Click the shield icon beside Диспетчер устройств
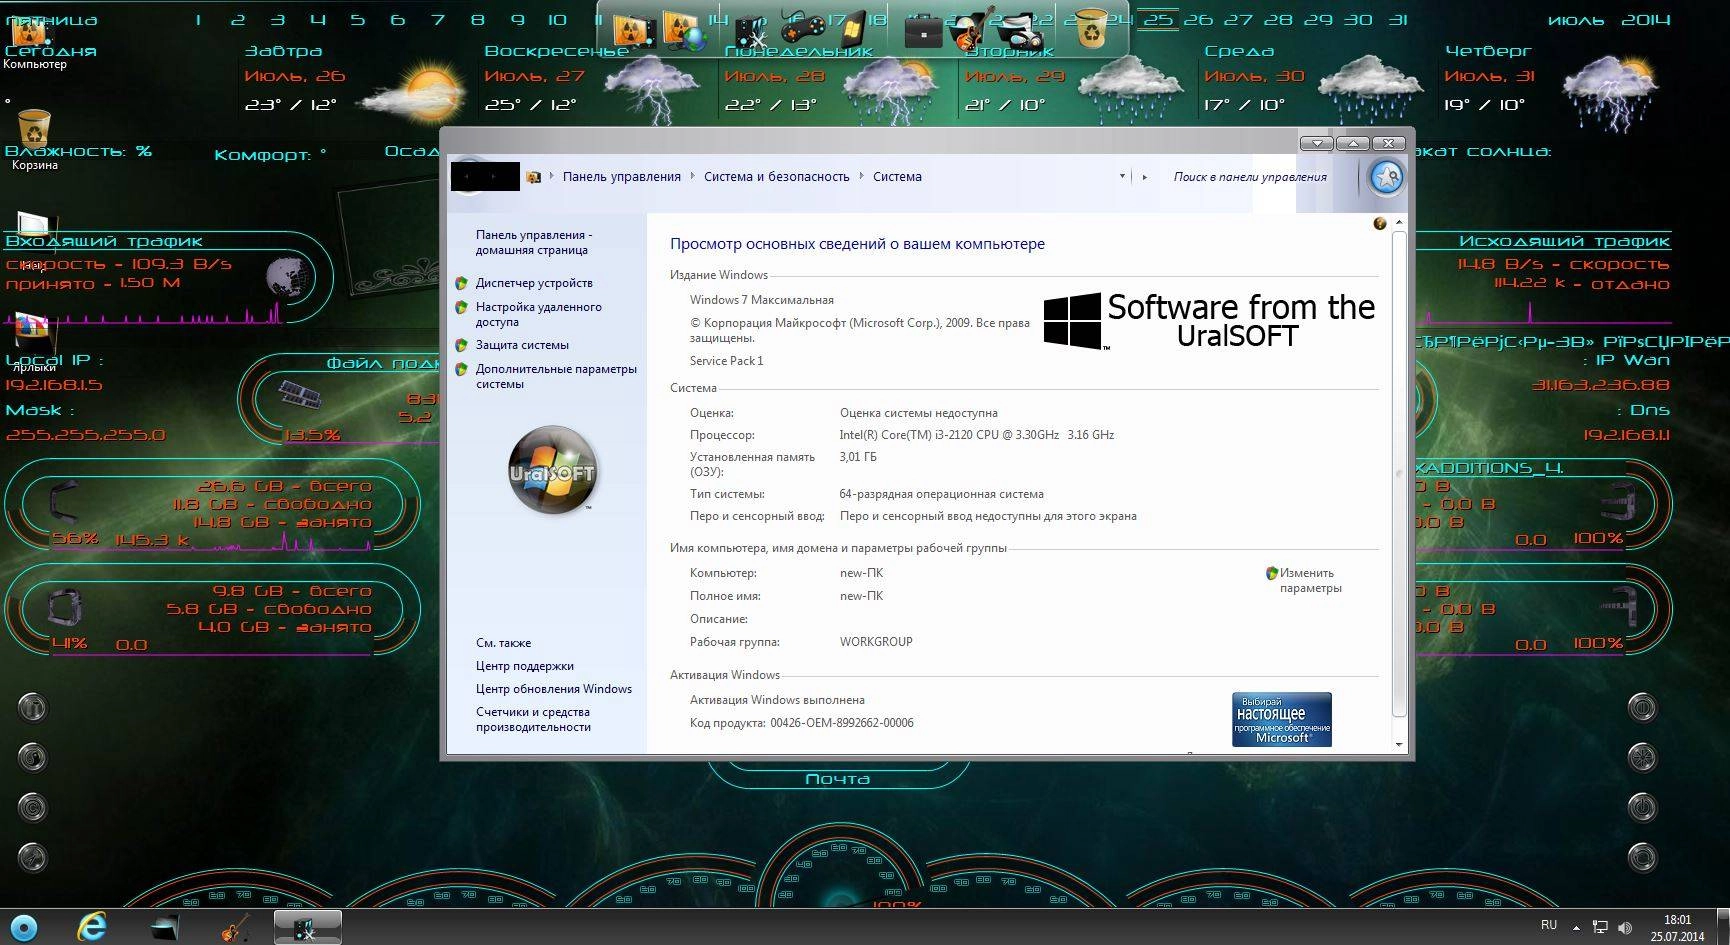The height and width of the screenshot is (945, 1730). click(461, 283)
